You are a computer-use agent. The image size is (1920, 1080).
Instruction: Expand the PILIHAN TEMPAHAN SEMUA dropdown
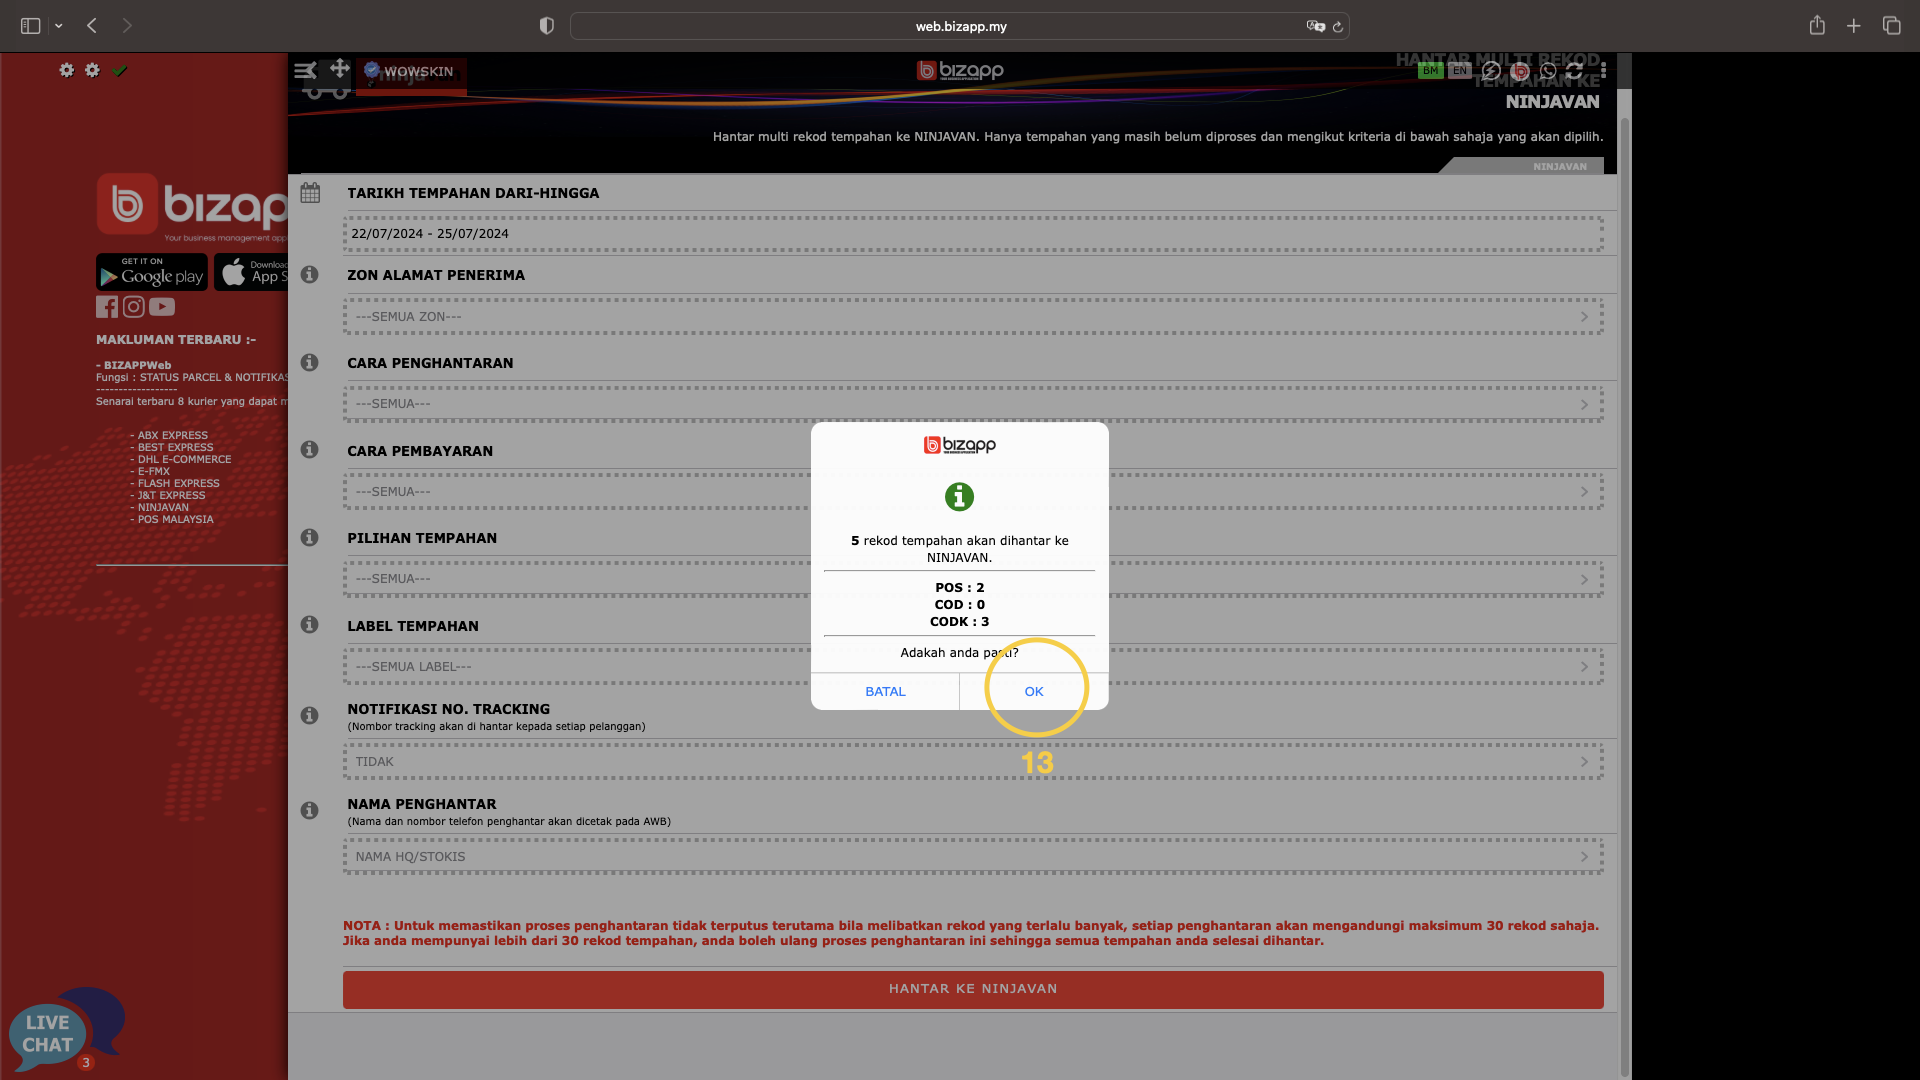click(973, 579)
